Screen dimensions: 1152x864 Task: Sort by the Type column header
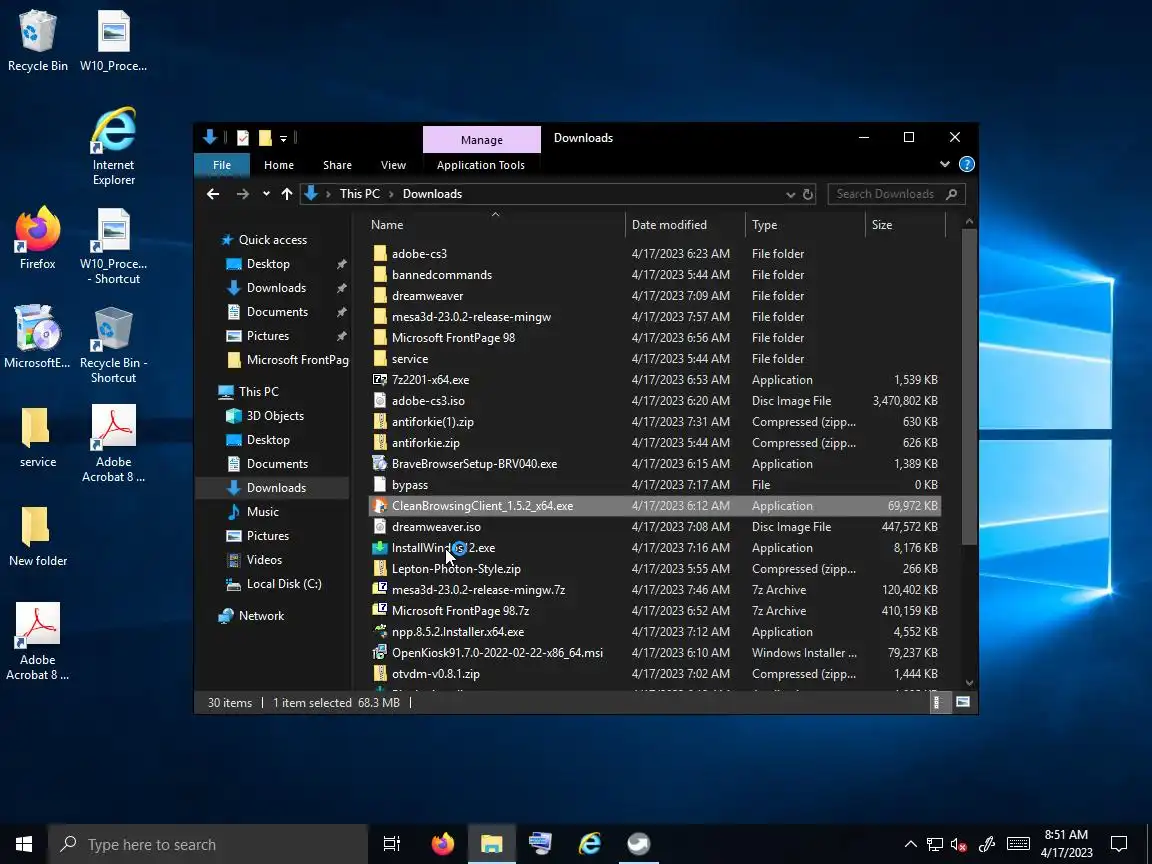click(806, 225)
